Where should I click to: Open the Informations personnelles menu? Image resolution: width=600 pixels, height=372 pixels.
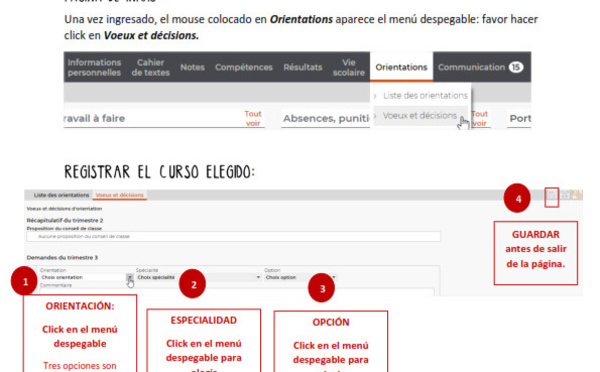pyautogui.click(x=94, y=67)
